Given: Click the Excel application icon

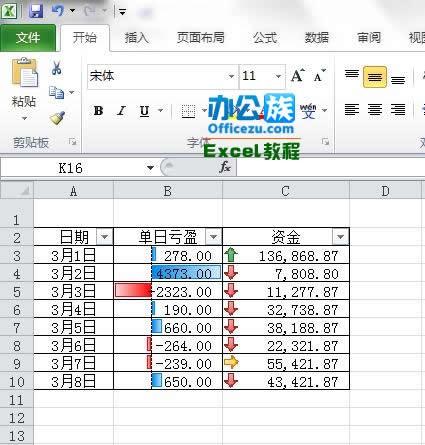Looking at the screenshot, I should (9, 11).
